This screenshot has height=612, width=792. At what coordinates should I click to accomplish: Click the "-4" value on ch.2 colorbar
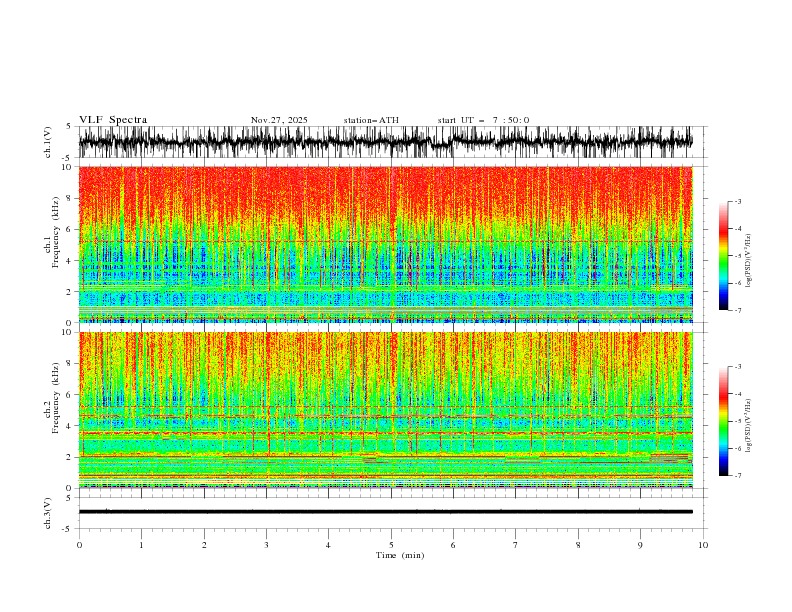[x=737, y=394]
